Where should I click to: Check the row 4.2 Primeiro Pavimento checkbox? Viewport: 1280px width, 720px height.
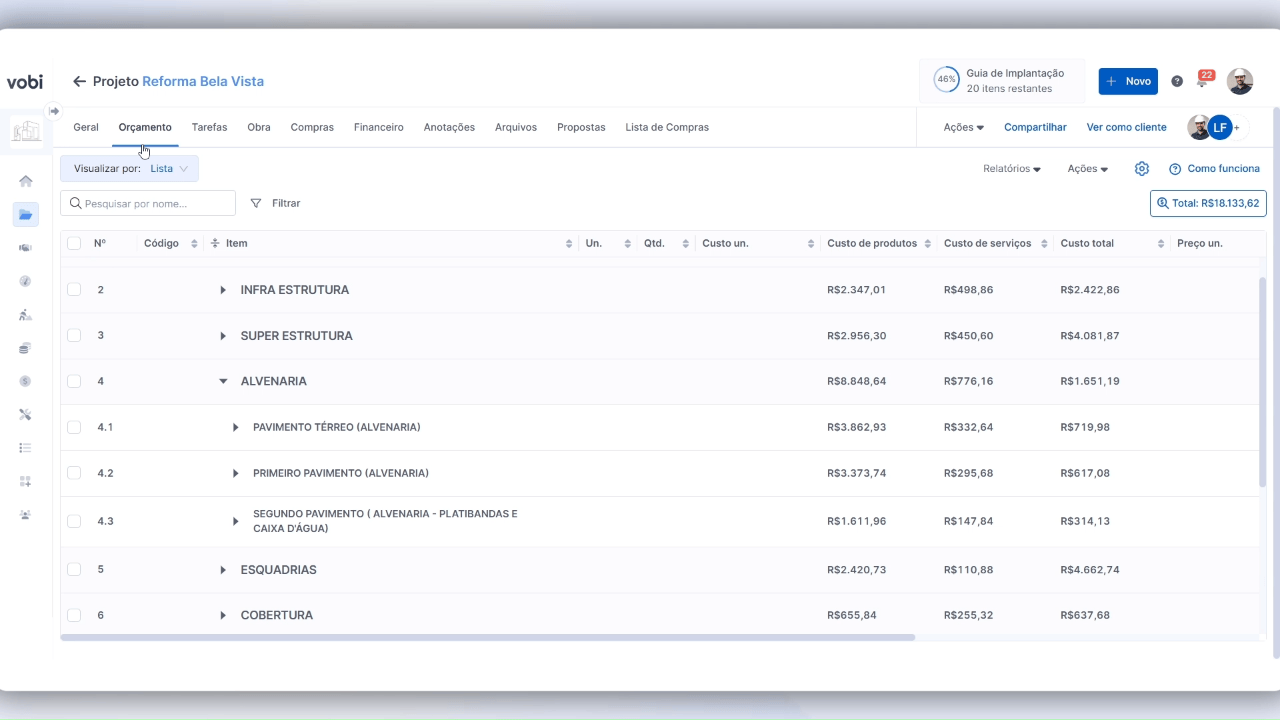pyautogui.click(x=74, y=473)
